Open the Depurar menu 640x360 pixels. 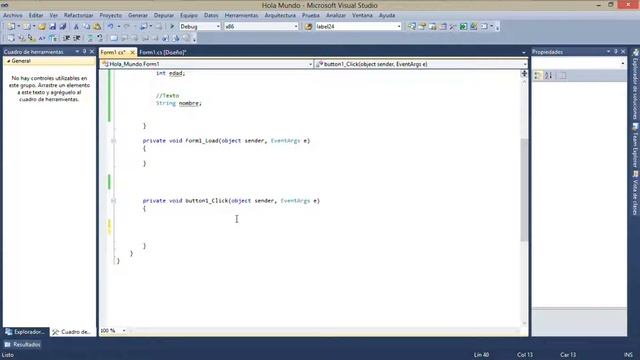(x=164, y=15)
